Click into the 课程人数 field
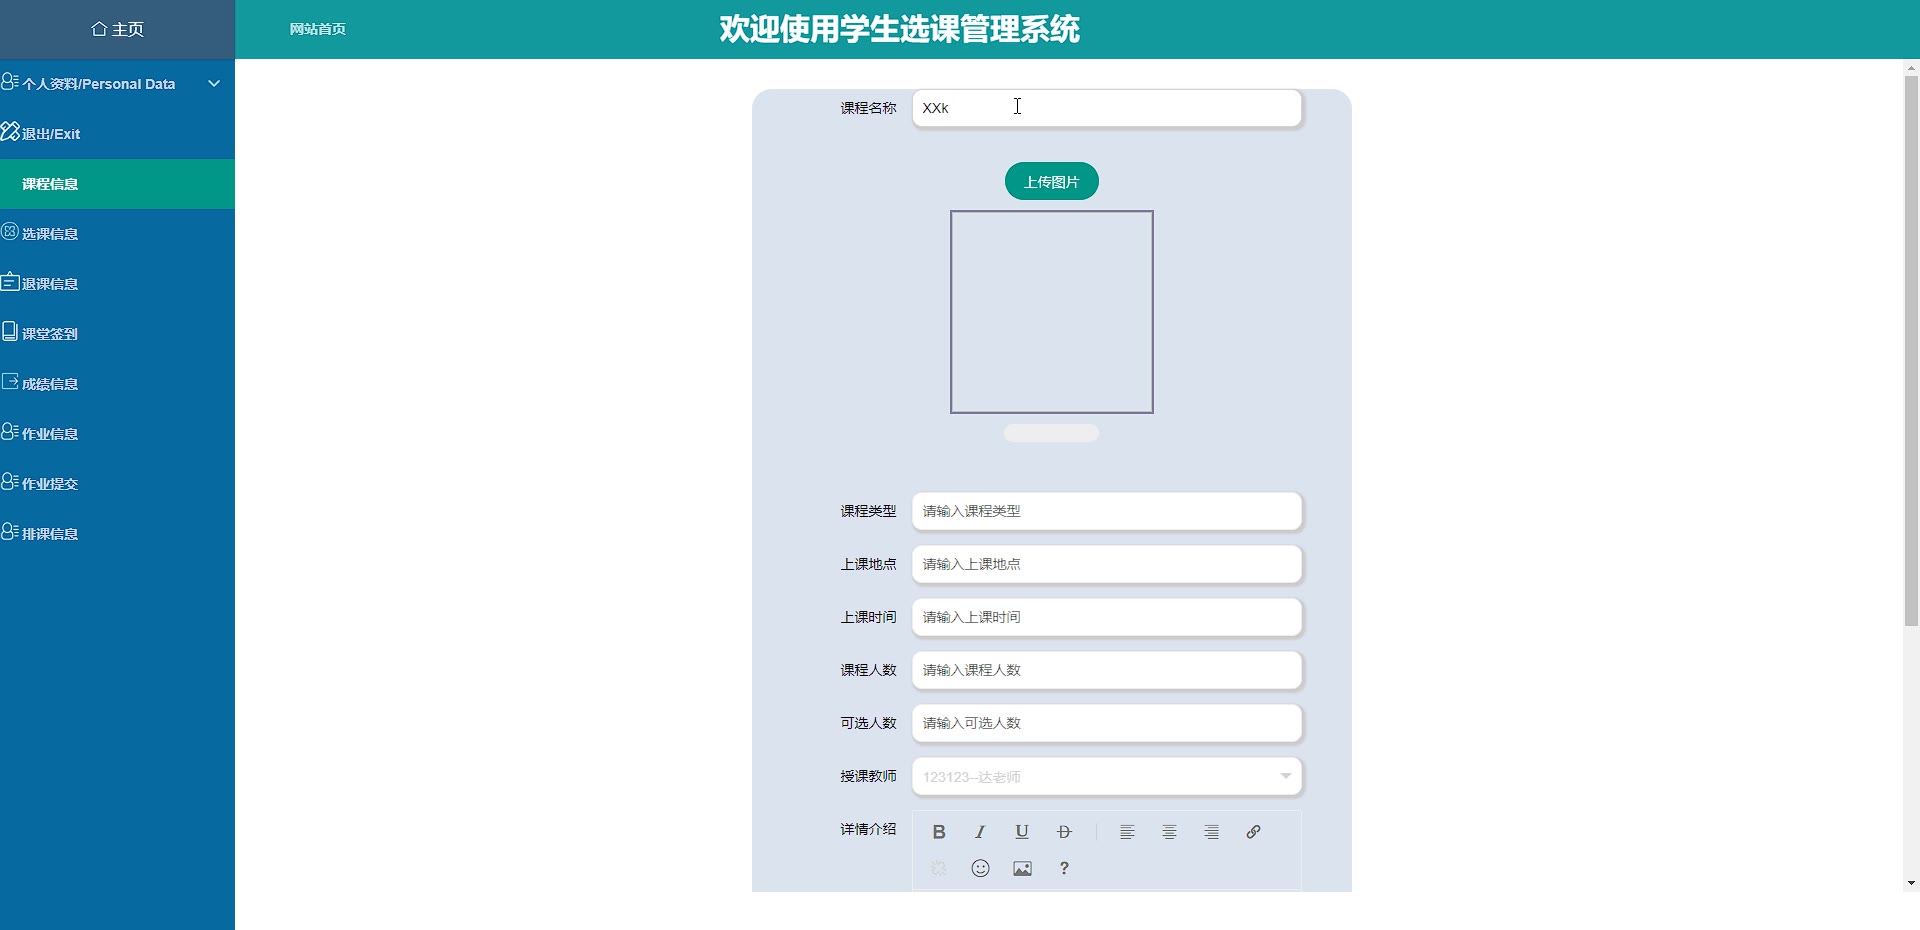 (1107, 670)
